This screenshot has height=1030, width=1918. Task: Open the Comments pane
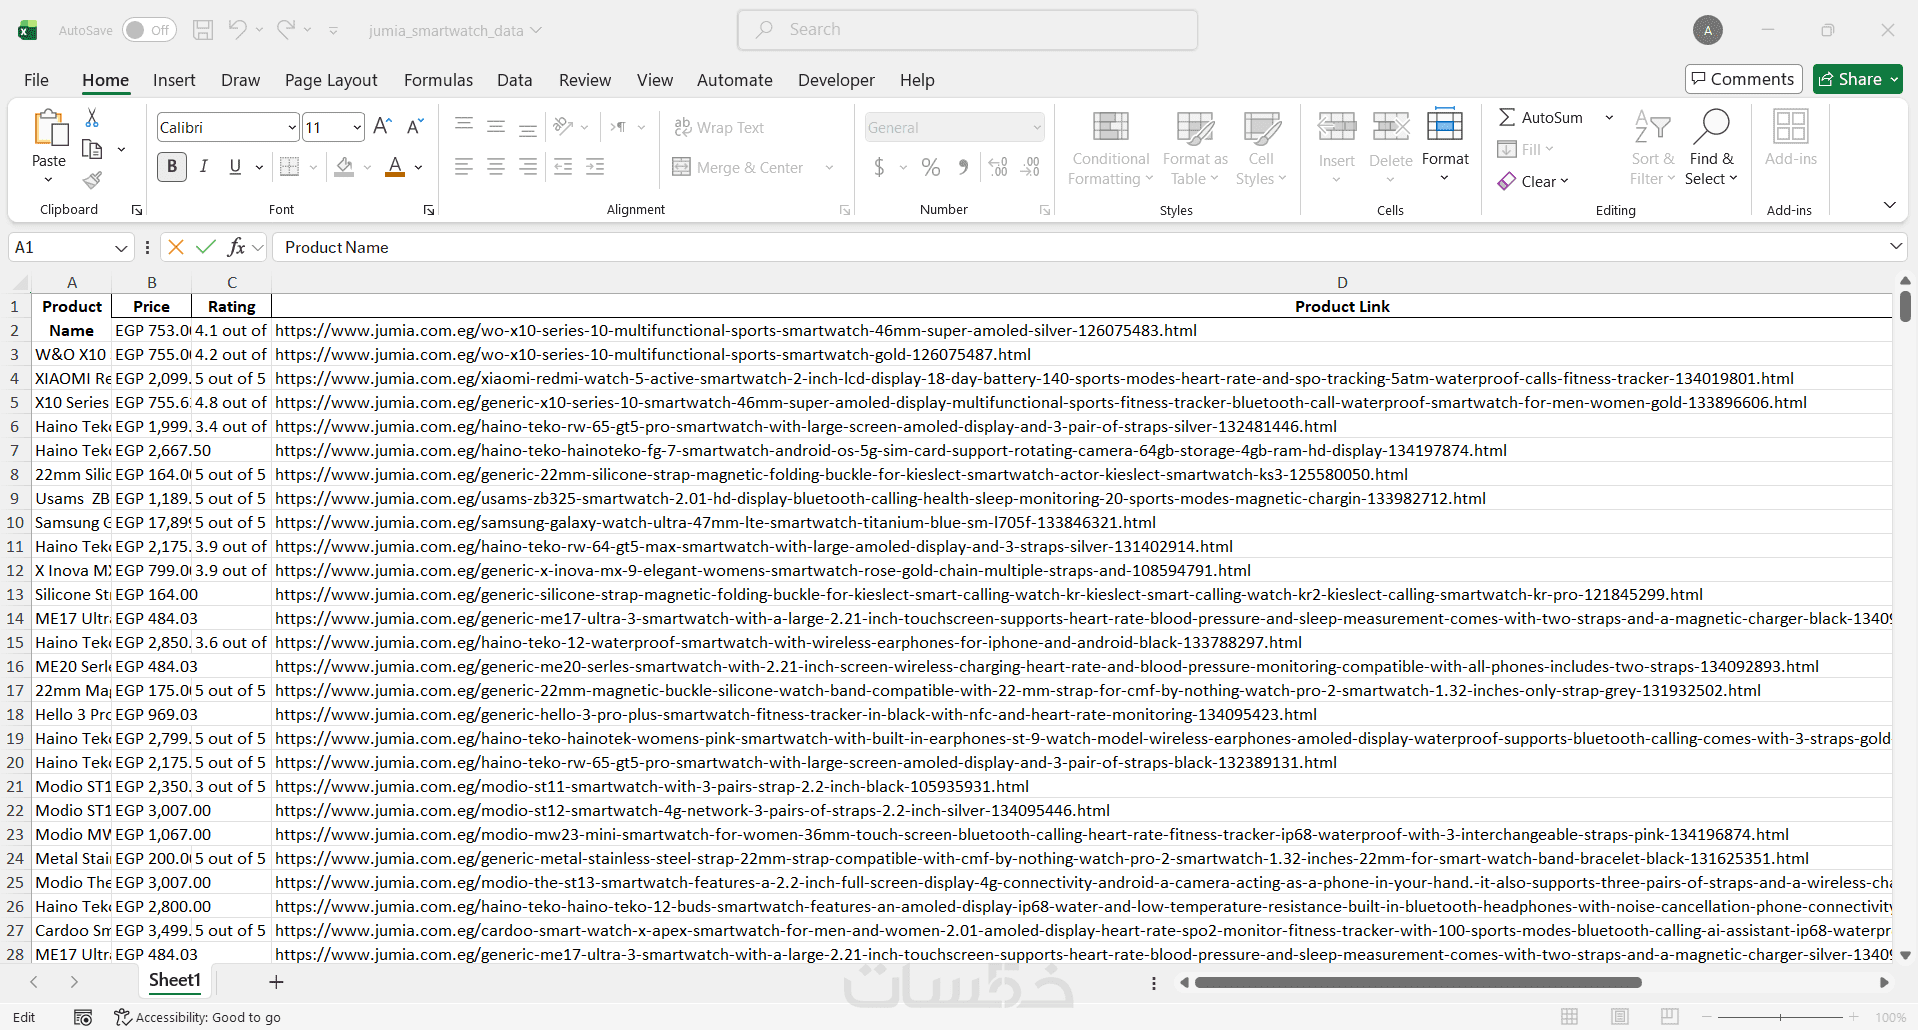coord(1743,79)
